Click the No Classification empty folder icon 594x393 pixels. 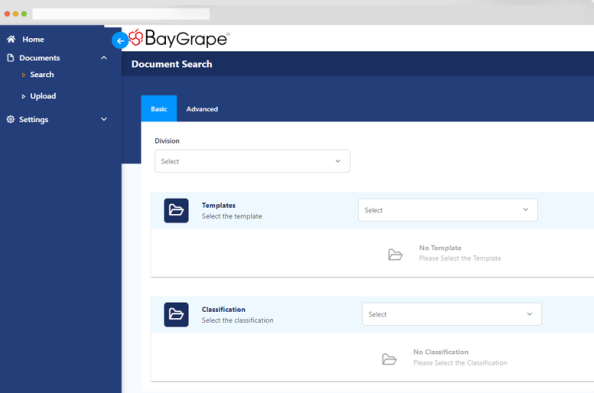tap(389, 359)
